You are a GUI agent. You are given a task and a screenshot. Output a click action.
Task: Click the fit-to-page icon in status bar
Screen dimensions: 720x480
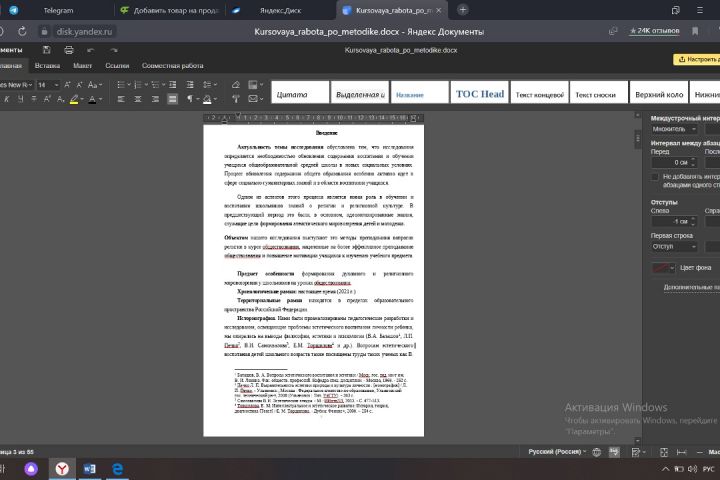[664, 452]
